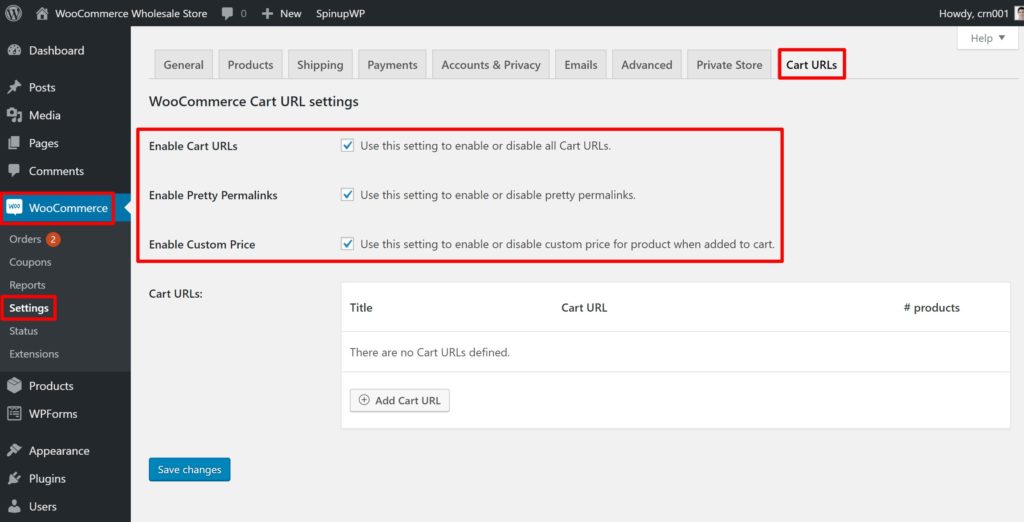
Task: Click the 'There are no Cart URLs defined.' text
Action: 430,352
